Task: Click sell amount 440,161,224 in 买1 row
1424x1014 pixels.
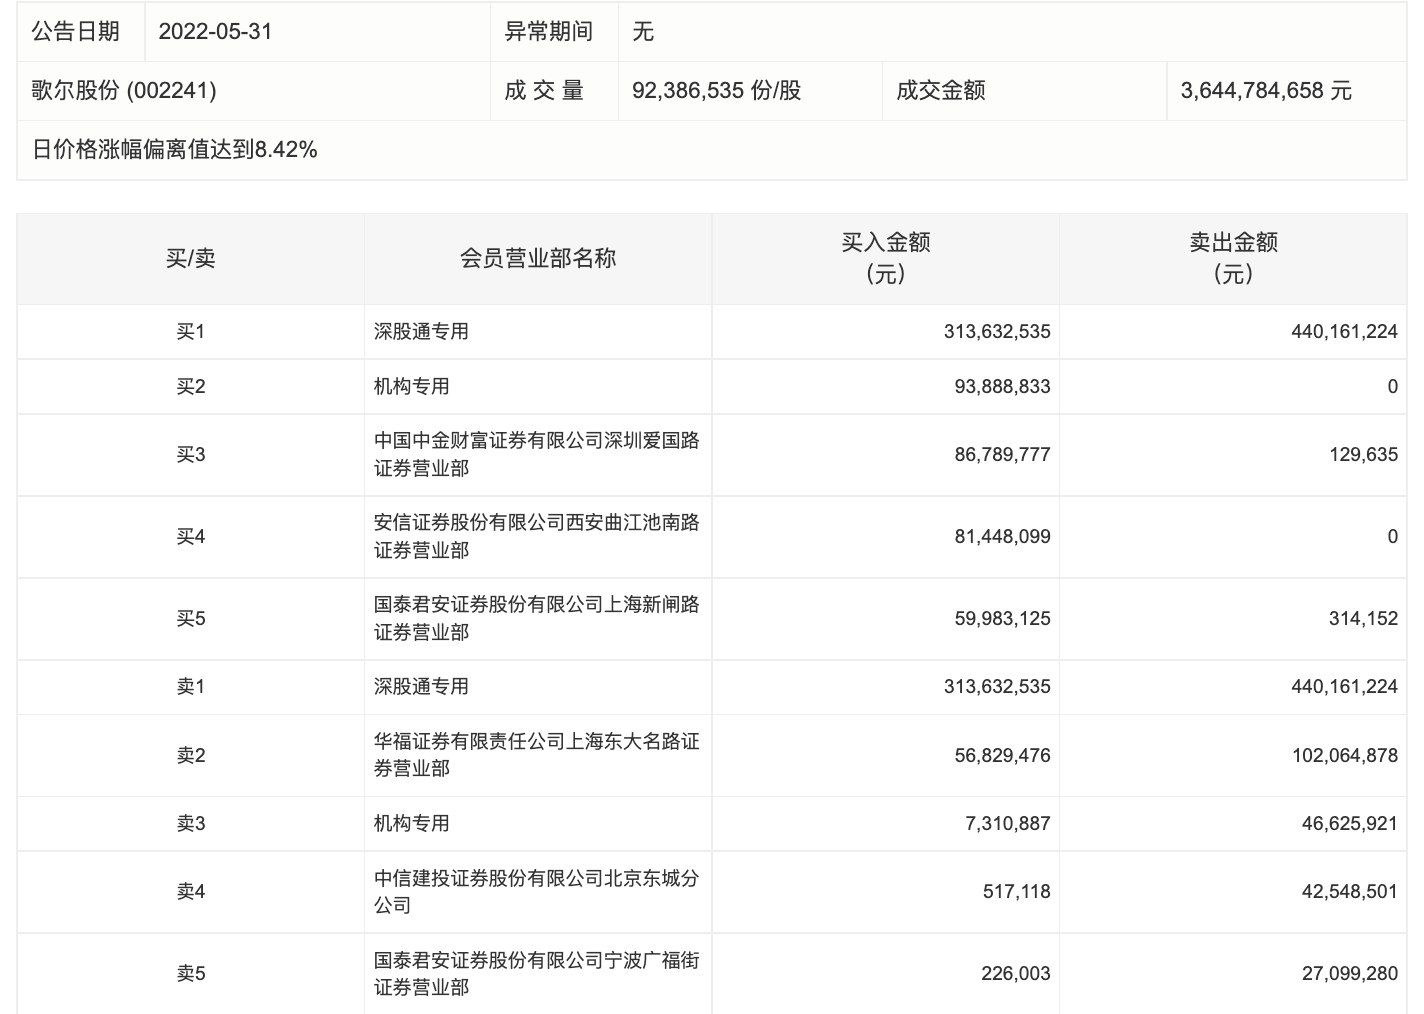Action: coord(1344,331)
